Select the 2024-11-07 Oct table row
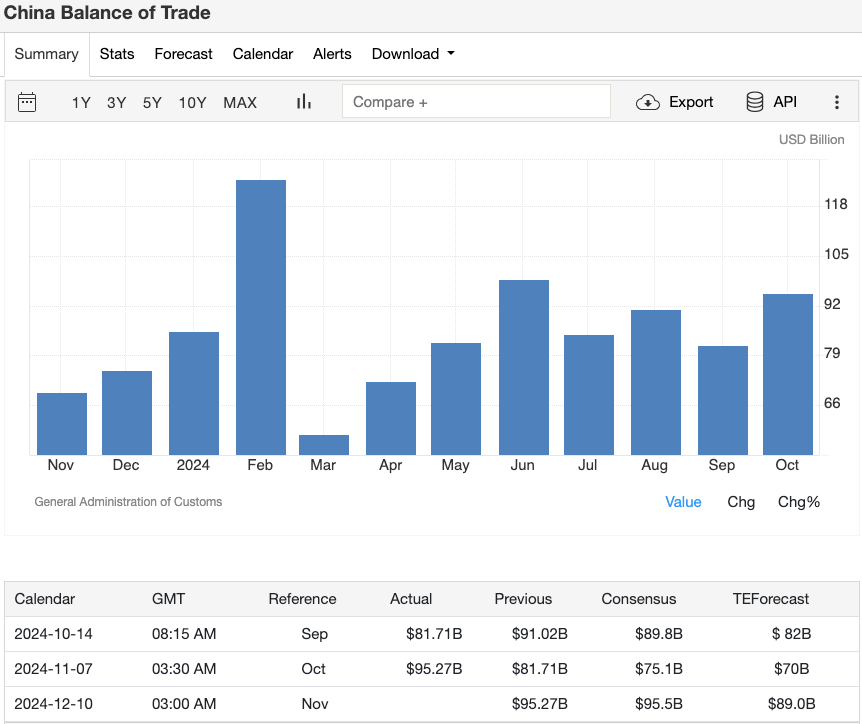 pos(431,669)
